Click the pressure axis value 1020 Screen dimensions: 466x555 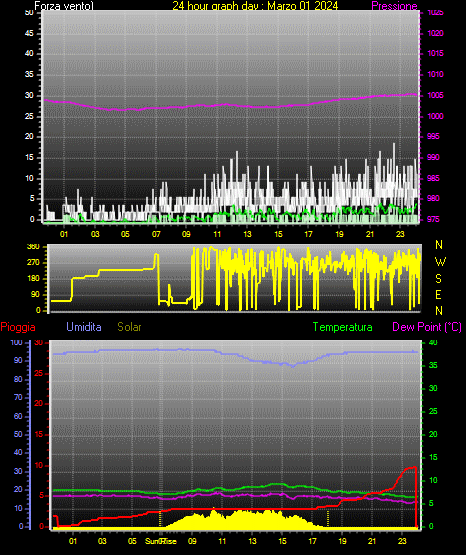435,33
